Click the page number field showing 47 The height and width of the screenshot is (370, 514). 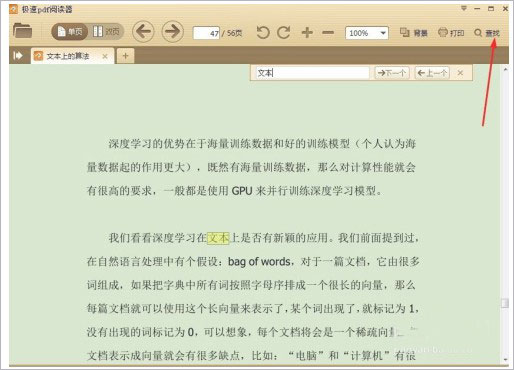tap(206, 33)
